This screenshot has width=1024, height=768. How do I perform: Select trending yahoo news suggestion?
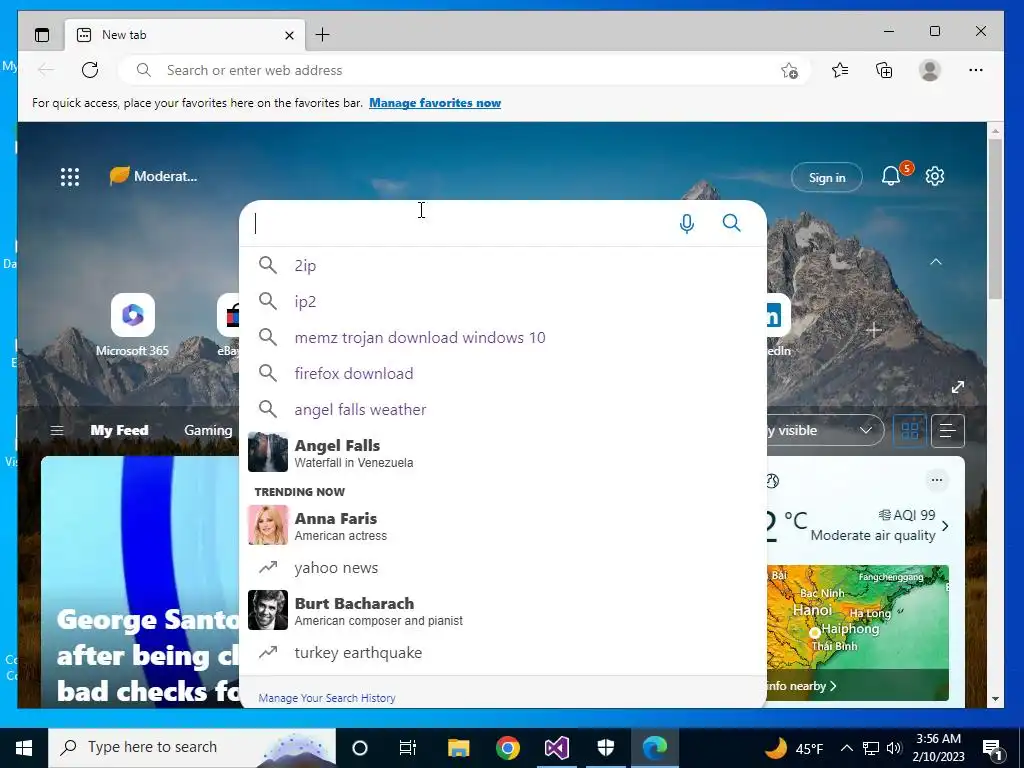click(x=503, y=568)
